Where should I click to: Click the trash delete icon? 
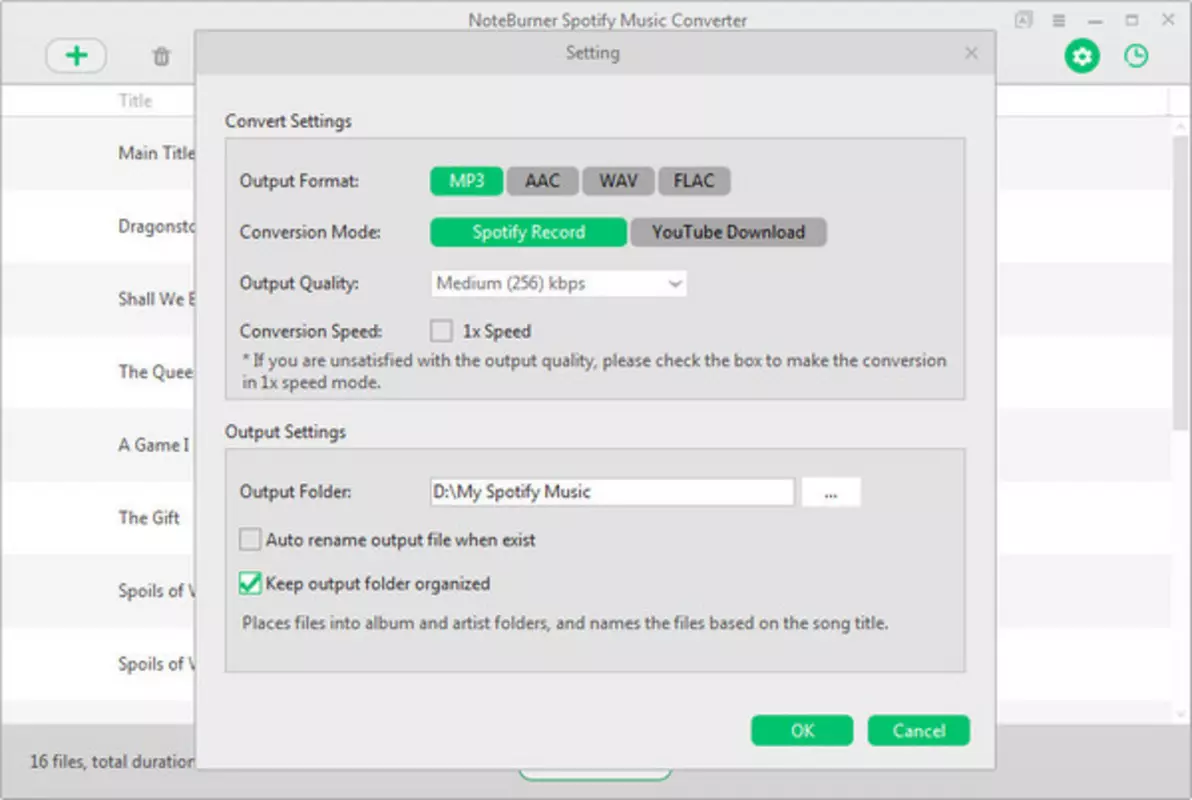[x=161, y=56]
